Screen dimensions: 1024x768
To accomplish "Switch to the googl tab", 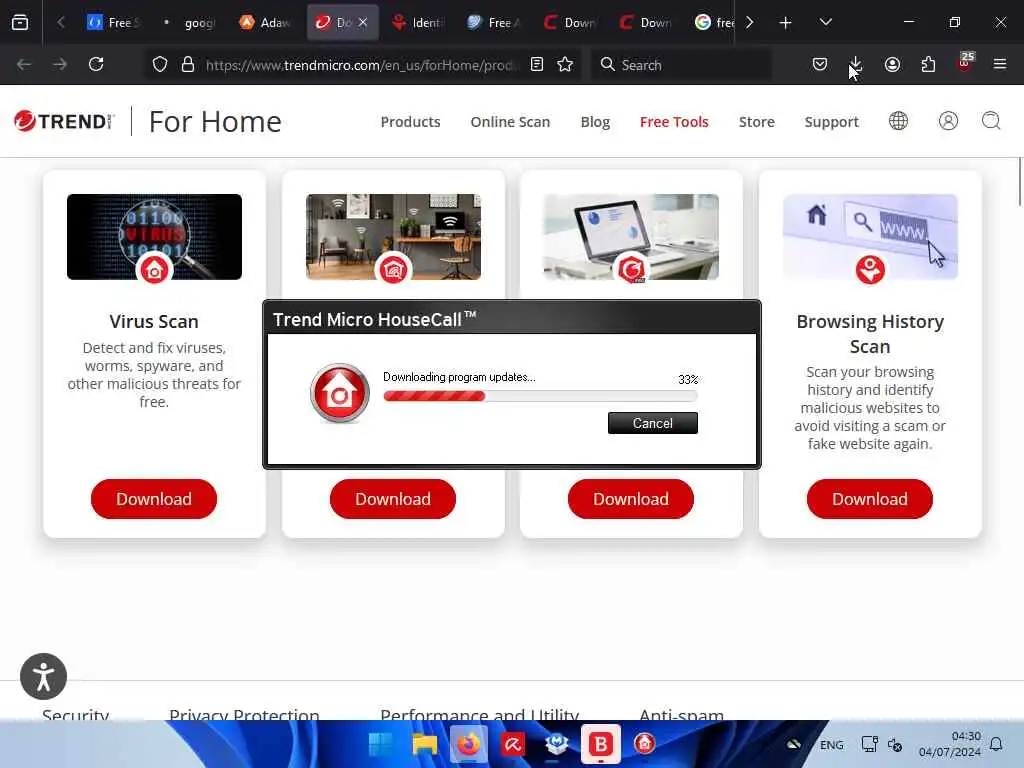I will tap(191, 23).
